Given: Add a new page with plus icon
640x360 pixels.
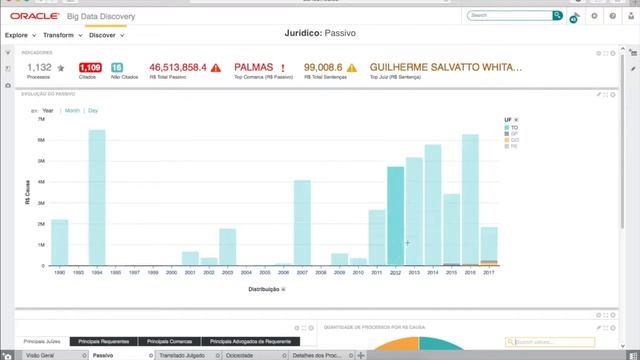Looking at the screenshot, I should 361,356.
